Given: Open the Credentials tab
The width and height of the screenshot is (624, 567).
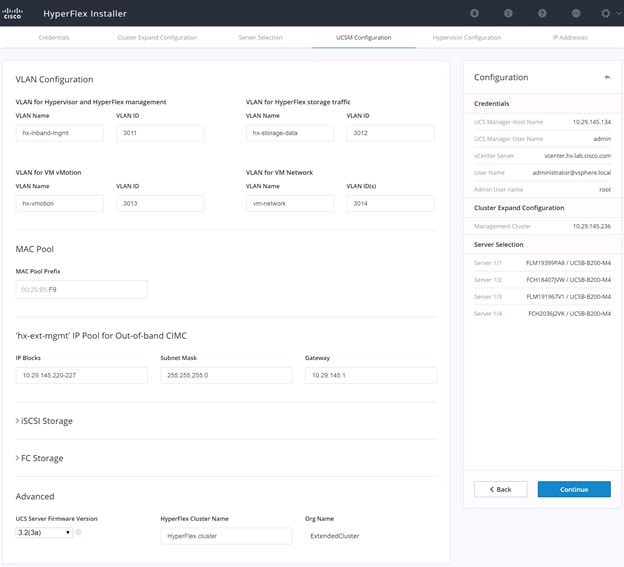Looking at the screenshot, I should pos(54,37).
